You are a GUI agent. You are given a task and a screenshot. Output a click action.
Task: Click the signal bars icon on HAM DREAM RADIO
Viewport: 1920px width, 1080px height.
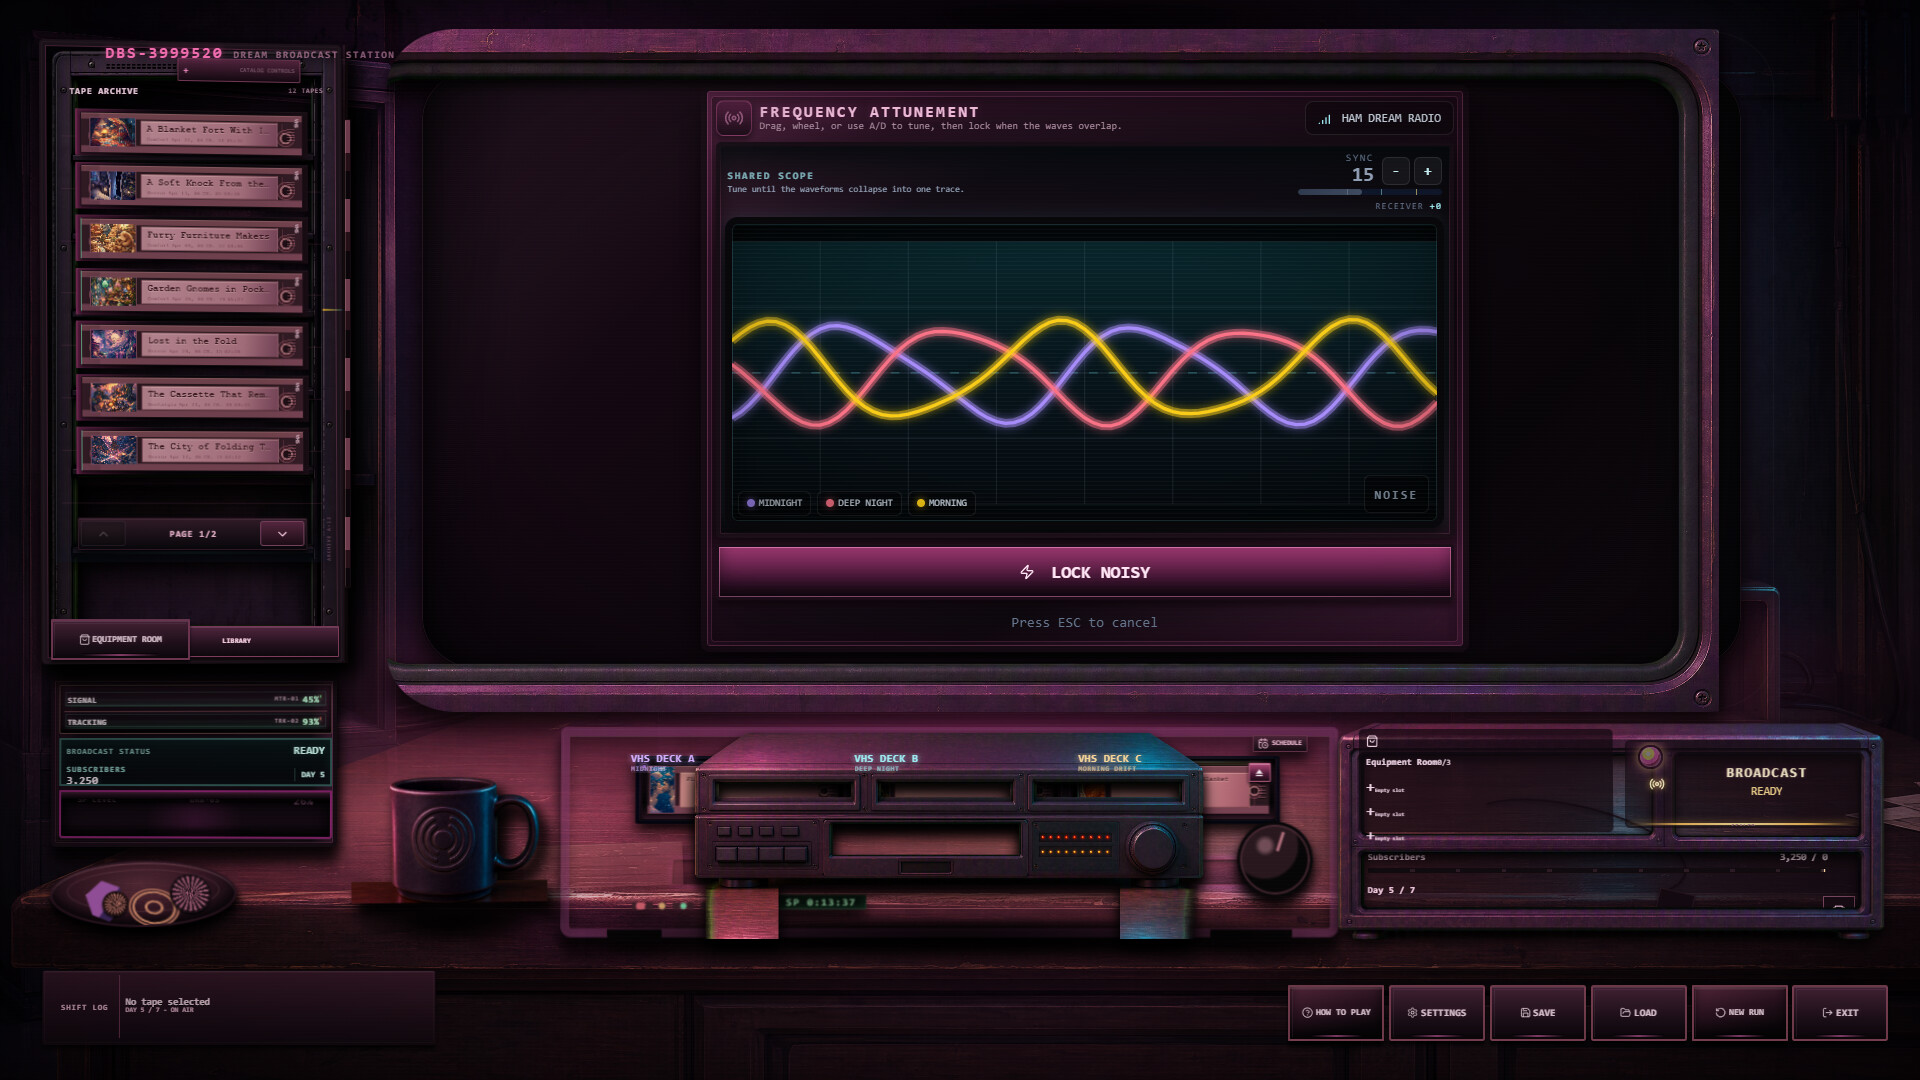(x=1324, y=119)
